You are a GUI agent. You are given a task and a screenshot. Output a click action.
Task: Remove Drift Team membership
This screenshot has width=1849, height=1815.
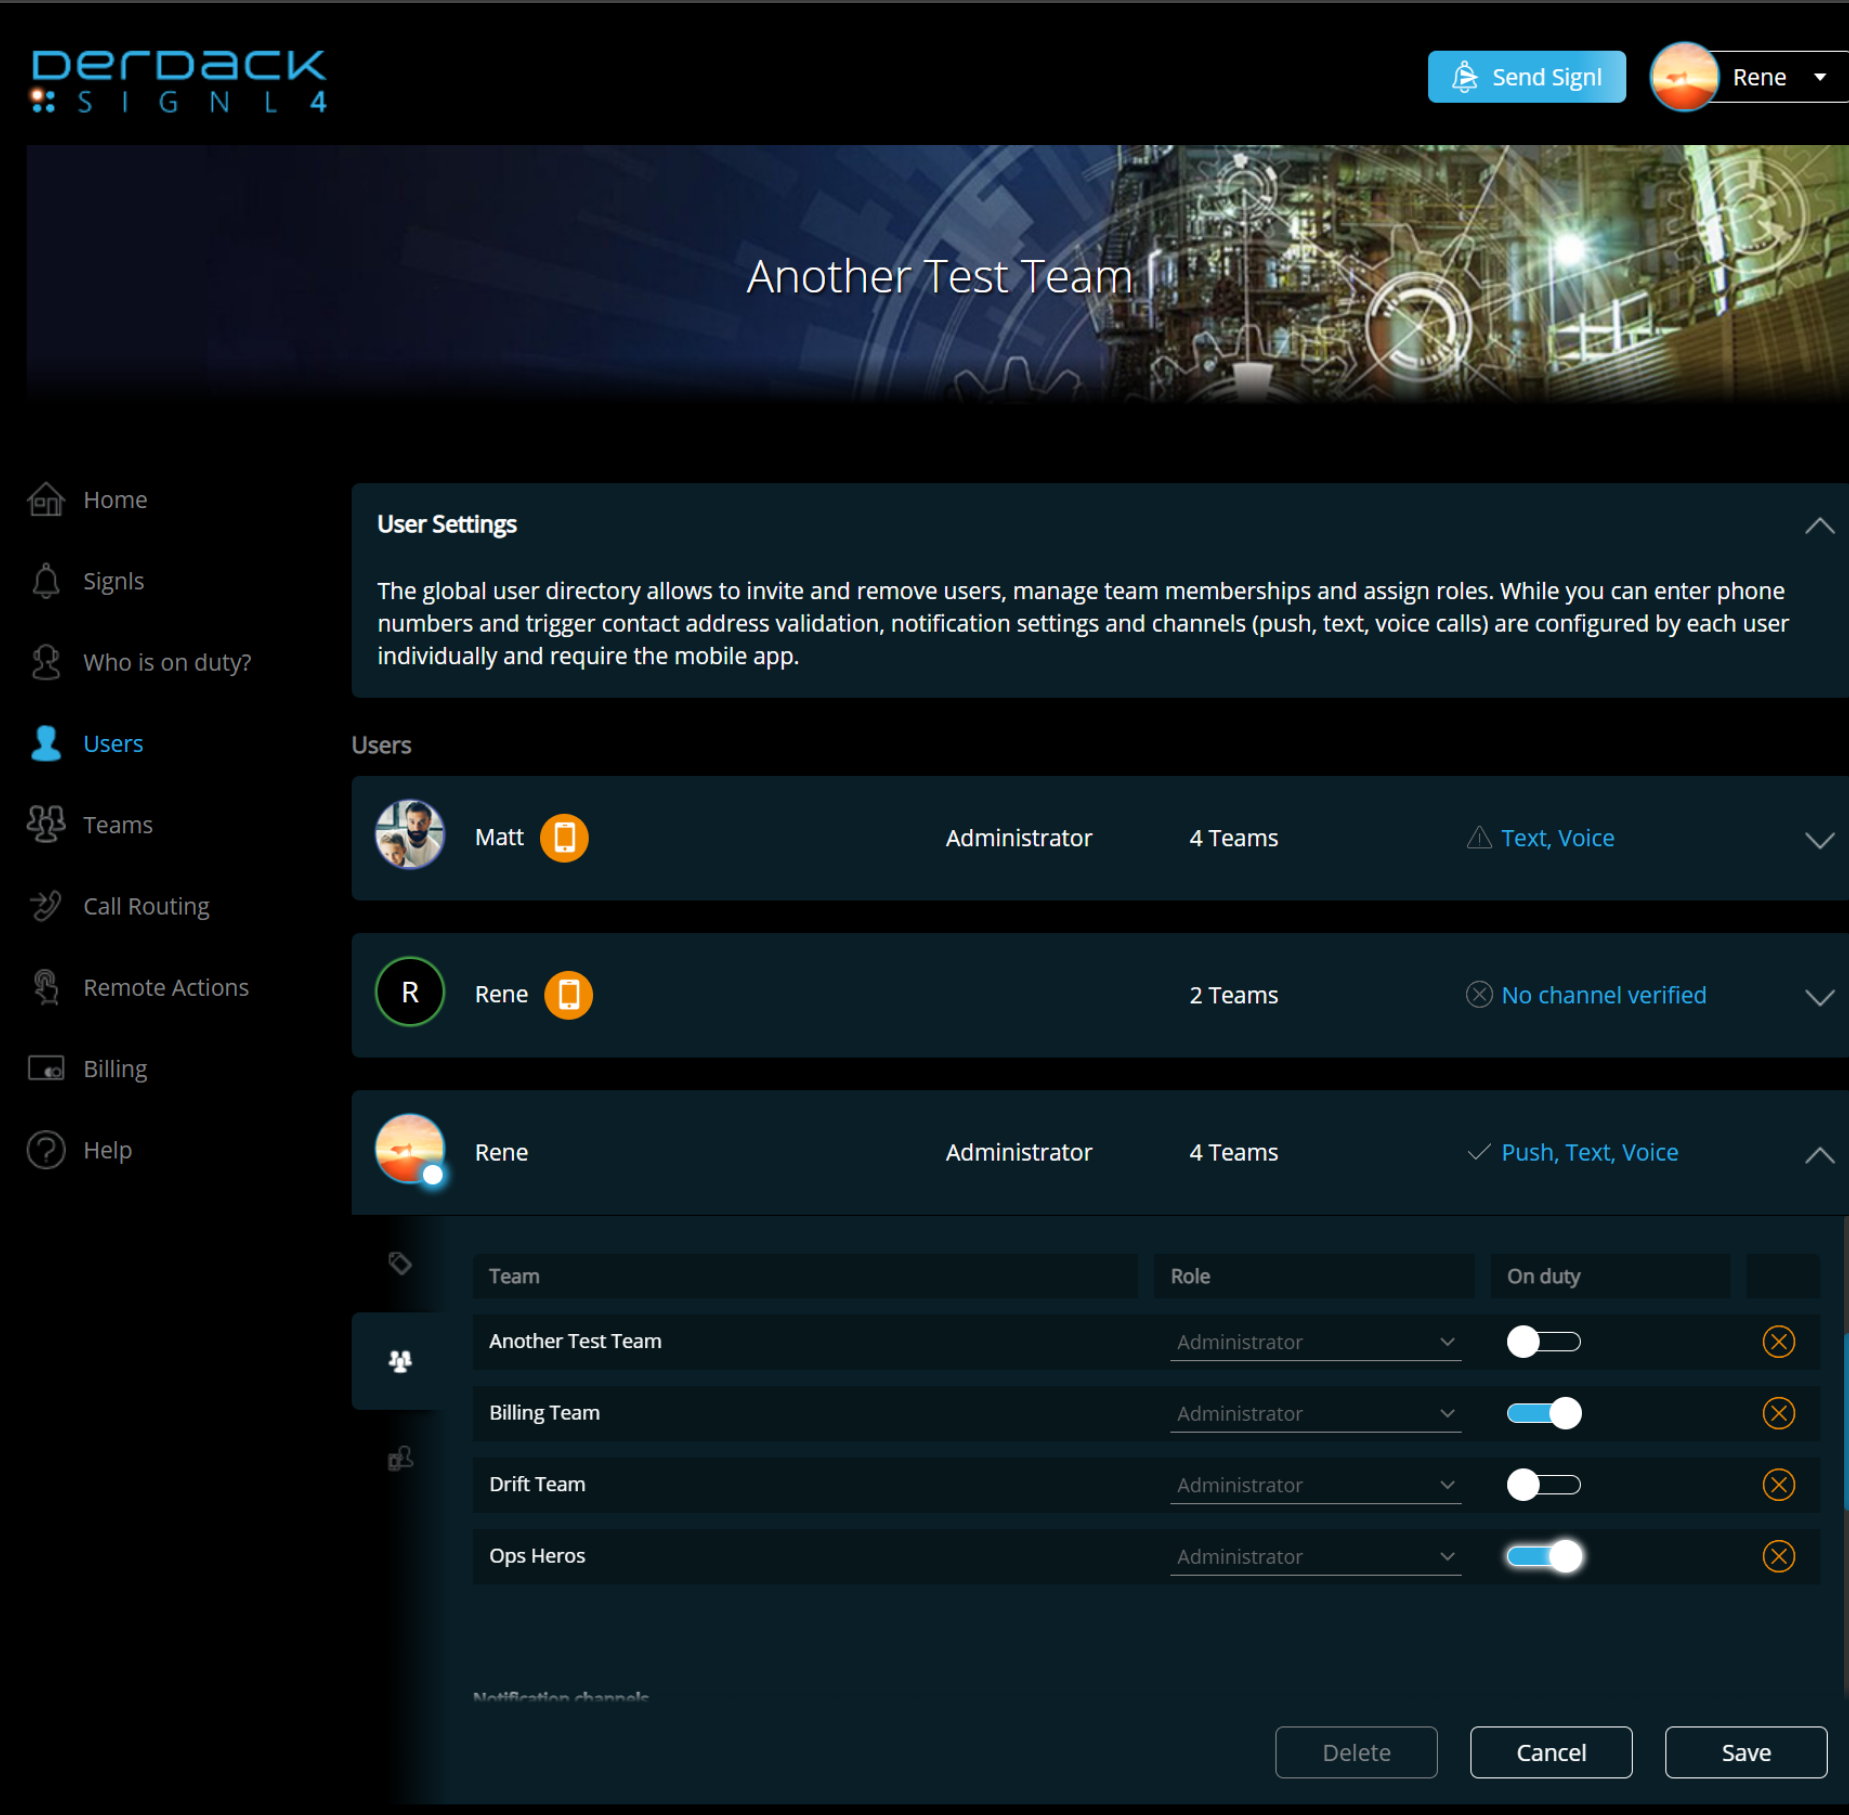tap(1779, 1485)
